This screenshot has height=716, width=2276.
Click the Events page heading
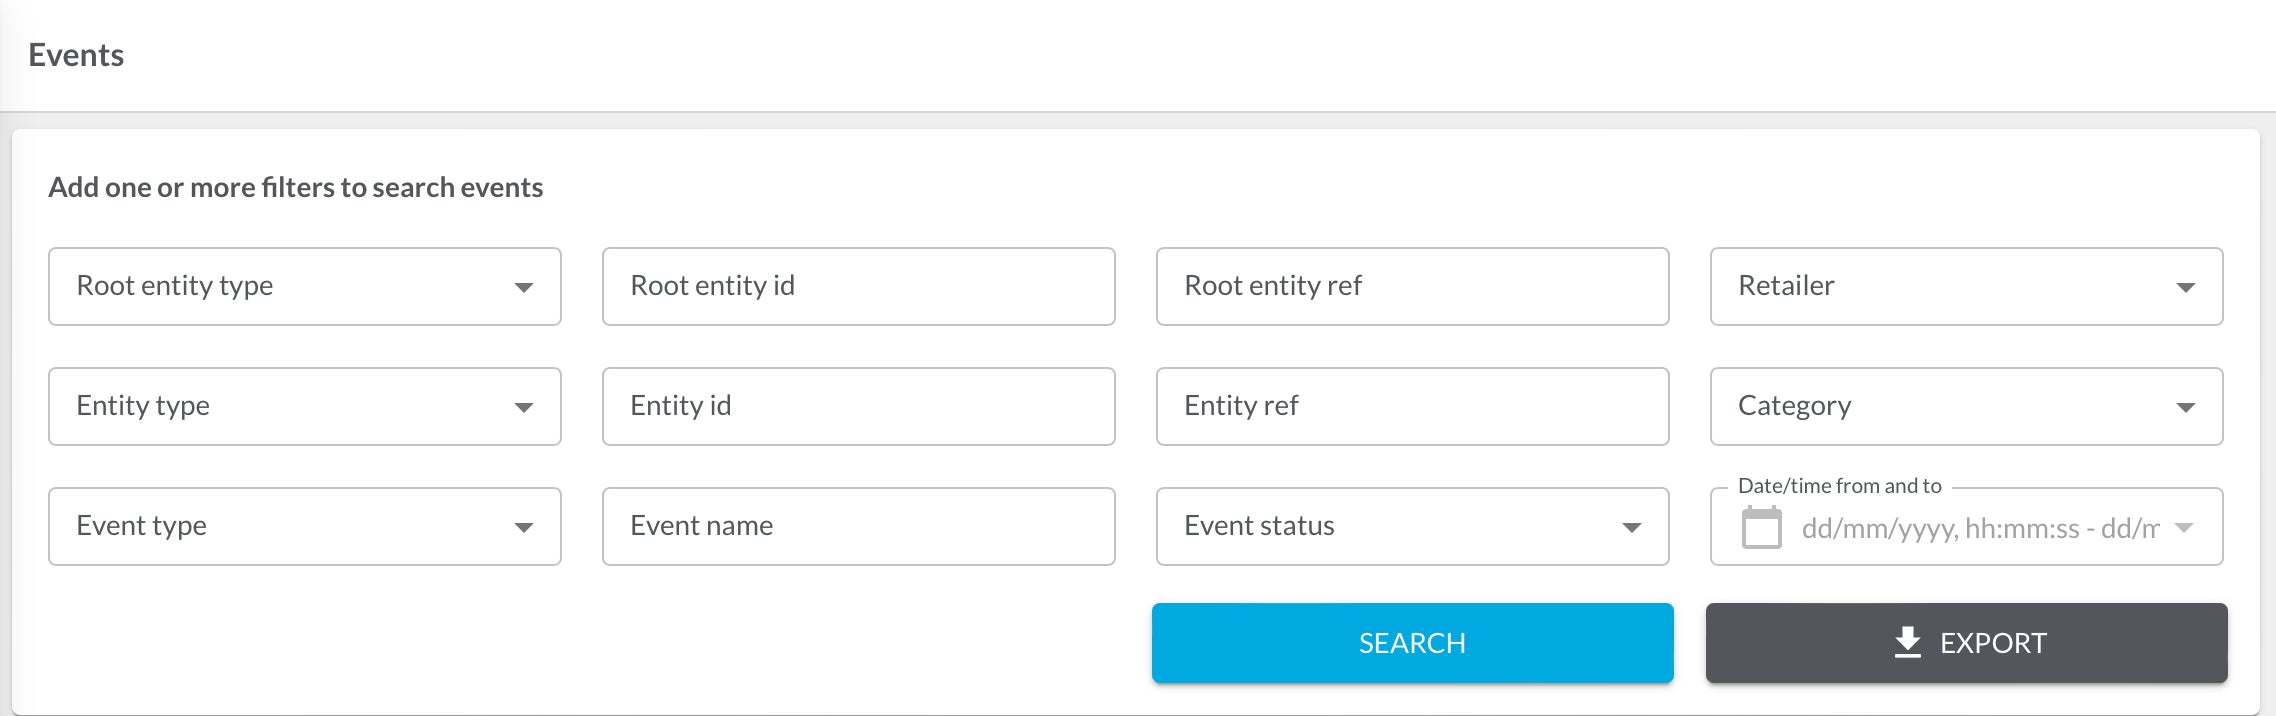74,55
